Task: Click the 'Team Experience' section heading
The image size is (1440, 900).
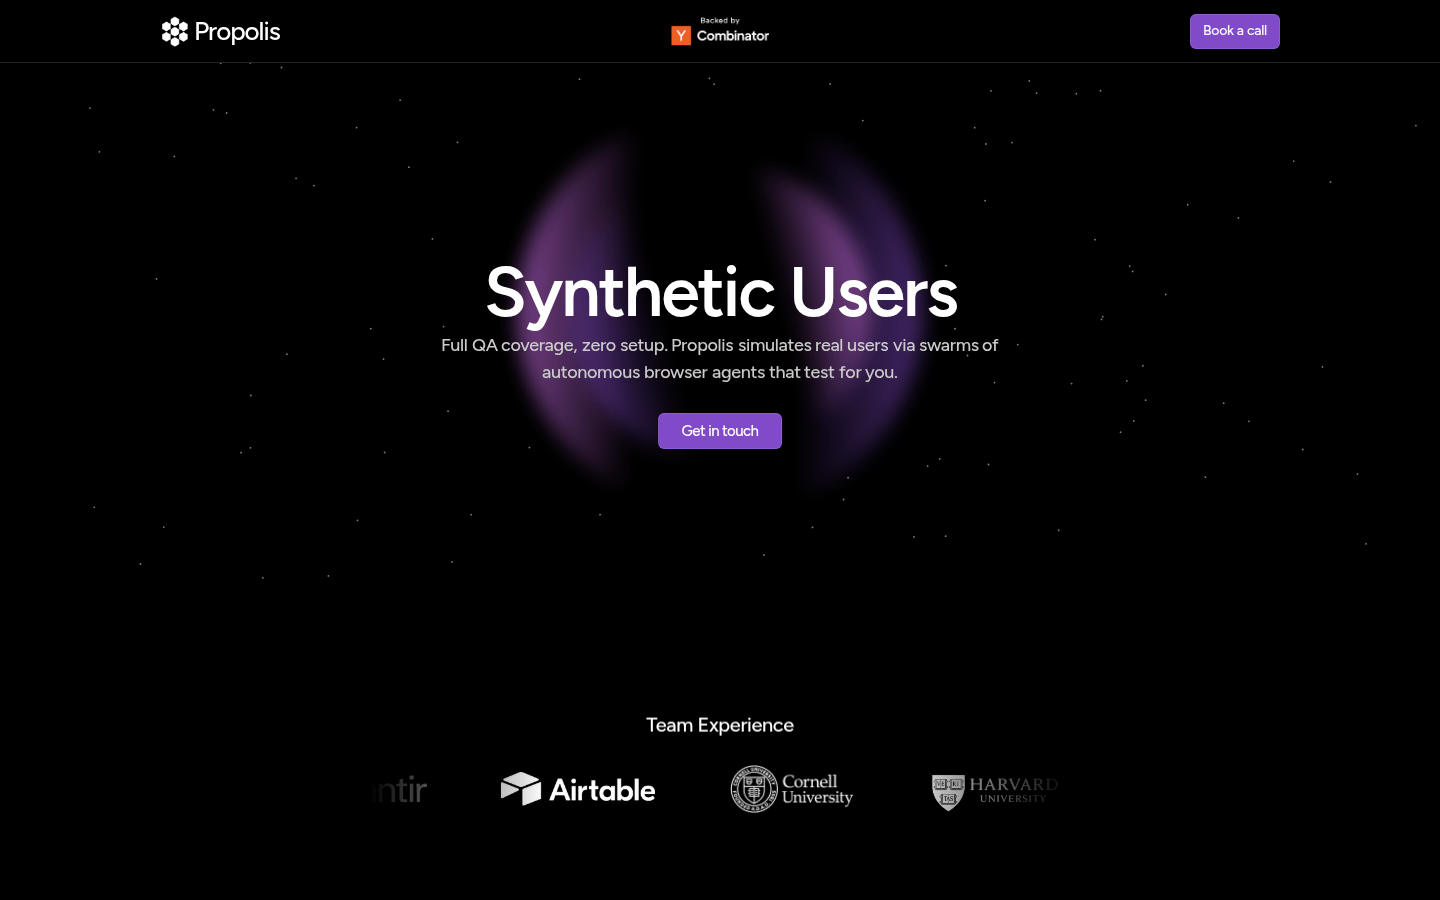Action: (x=720, y=725)
